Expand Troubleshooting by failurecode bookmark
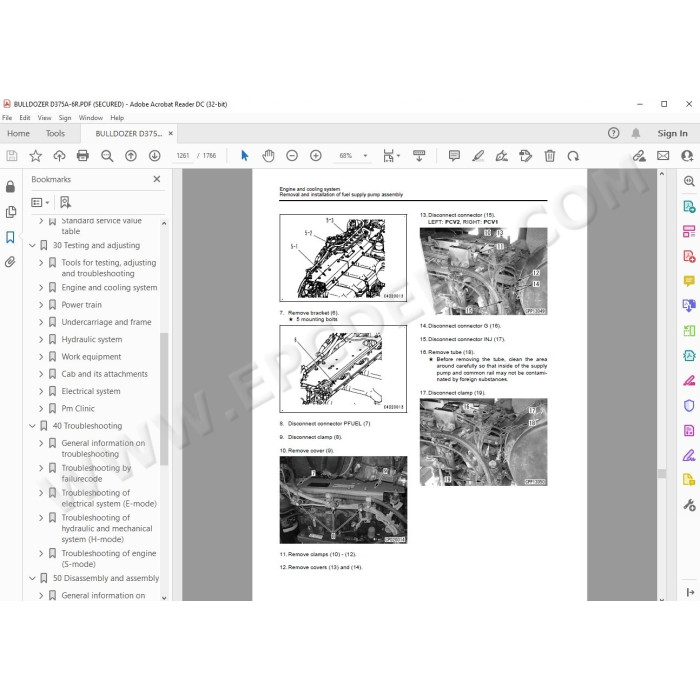 tap(41, 468)
